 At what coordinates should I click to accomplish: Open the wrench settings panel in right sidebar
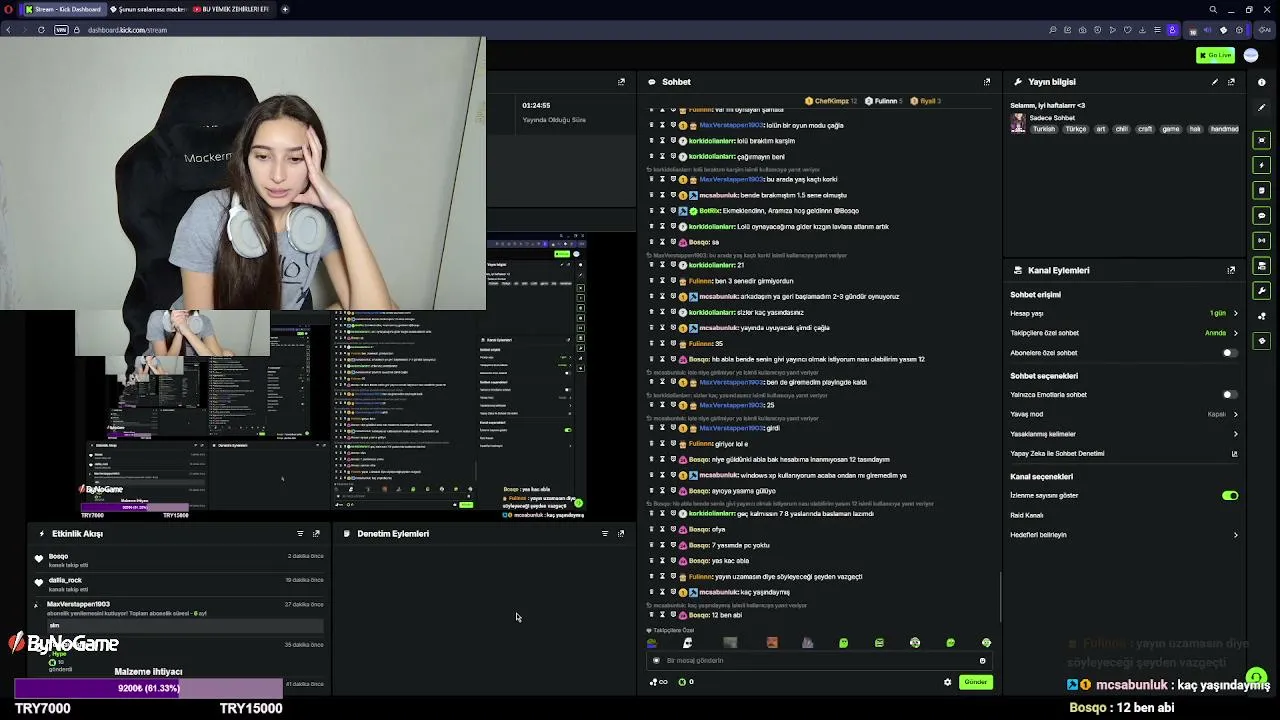1262,290
